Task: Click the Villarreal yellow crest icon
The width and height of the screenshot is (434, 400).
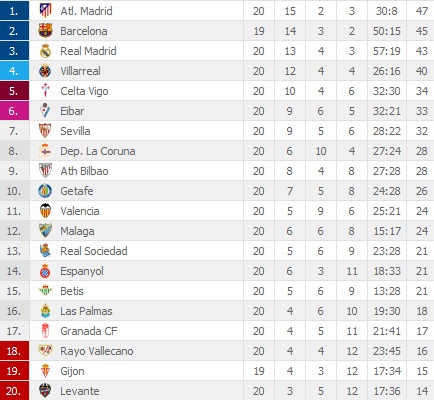Action: coord(45,71)
